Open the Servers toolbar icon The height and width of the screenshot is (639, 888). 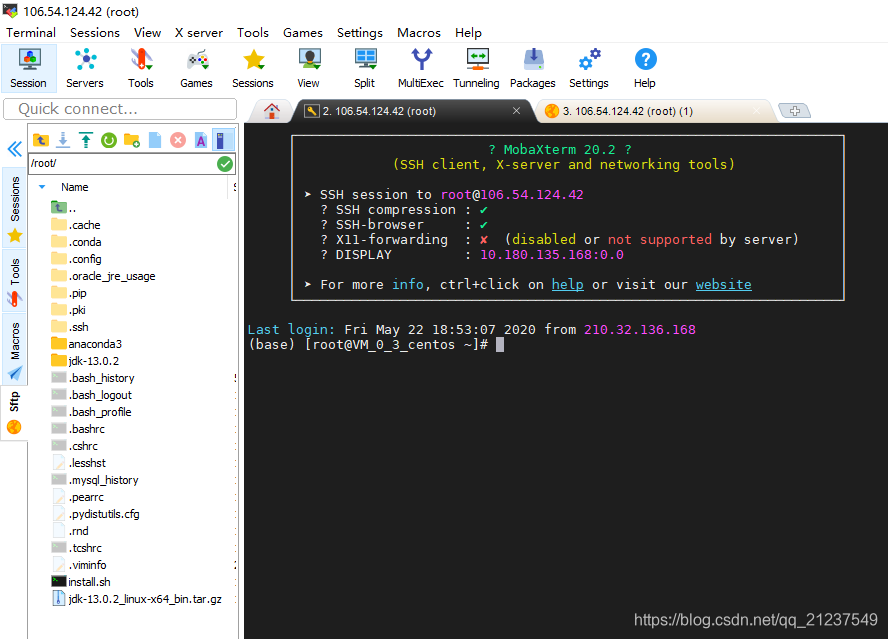click(85, 69)
